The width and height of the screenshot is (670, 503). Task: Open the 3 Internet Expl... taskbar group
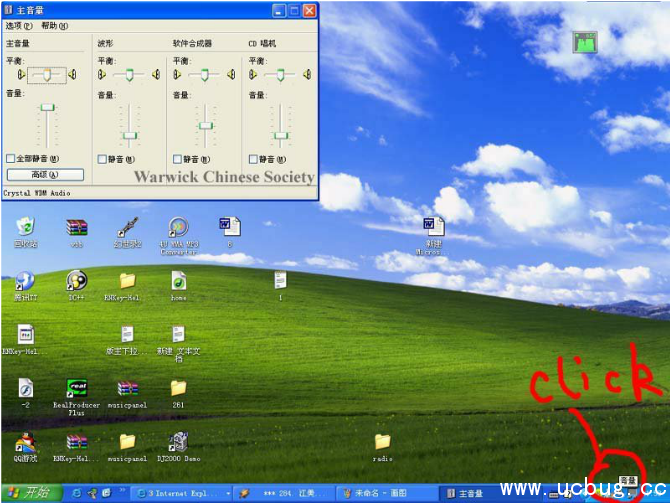[x=181, y=494]
